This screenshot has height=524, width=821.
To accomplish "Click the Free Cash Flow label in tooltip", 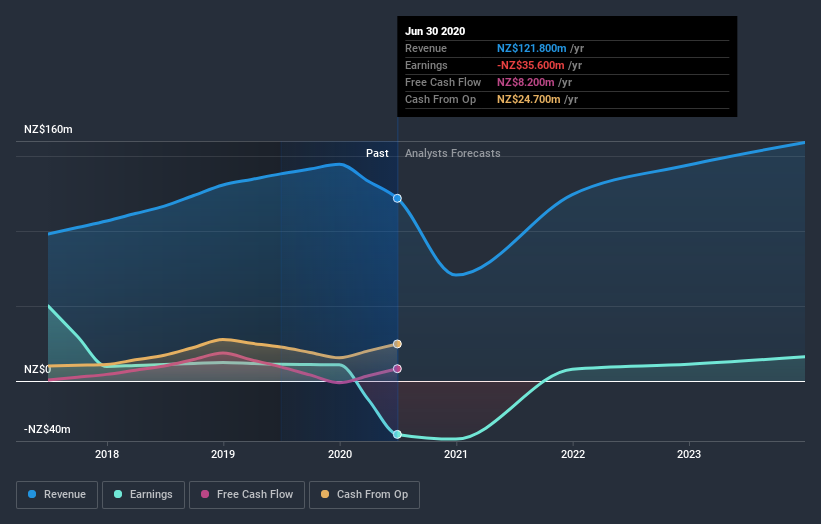I will coord(443,82).
